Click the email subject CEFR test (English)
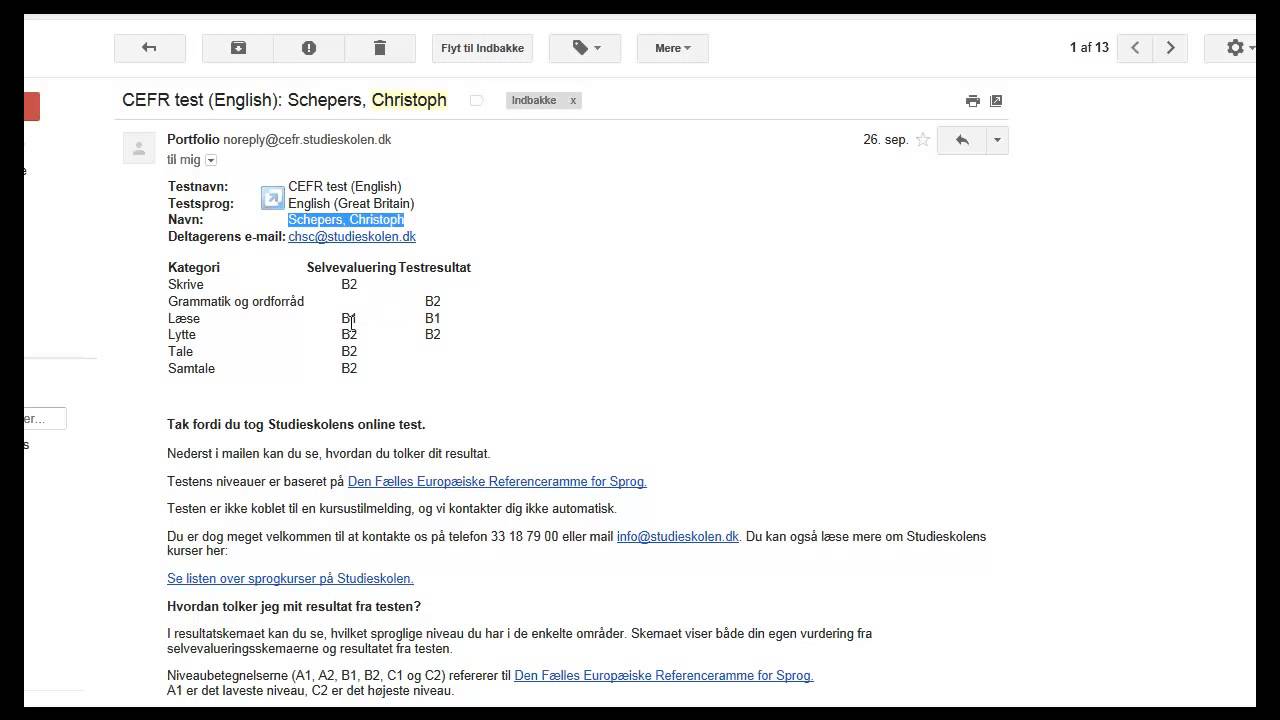This screenshot has width=1280, height=720. [284, 100]
